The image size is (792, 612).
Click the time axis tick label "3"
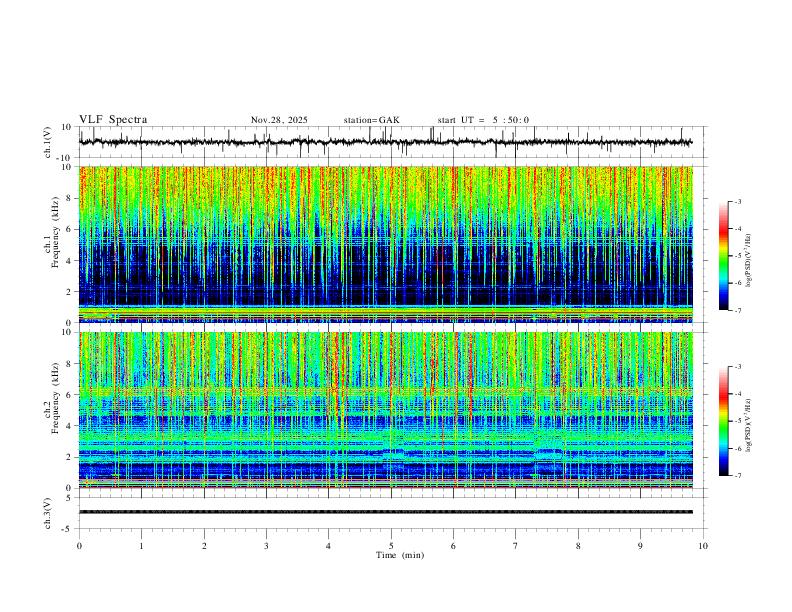(266, 546)
